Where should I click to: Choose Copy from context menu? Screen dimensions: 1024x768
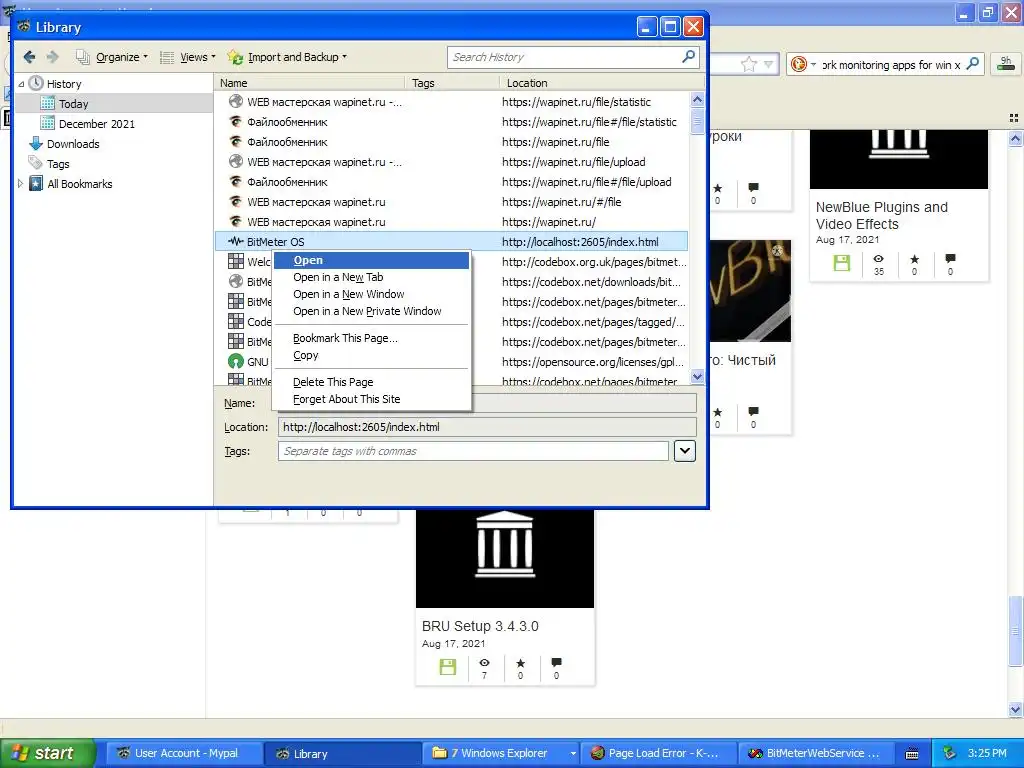tap(372, 355)
